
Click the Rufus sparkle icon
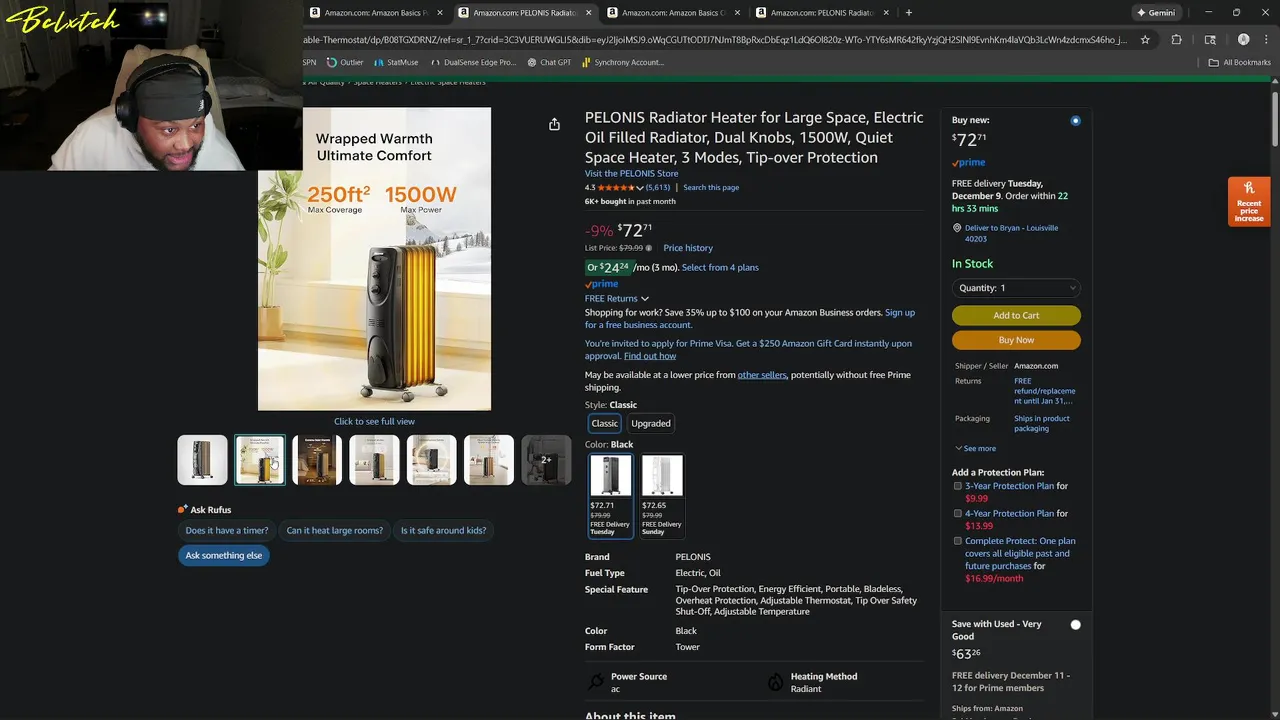click(x=182, y=509)
